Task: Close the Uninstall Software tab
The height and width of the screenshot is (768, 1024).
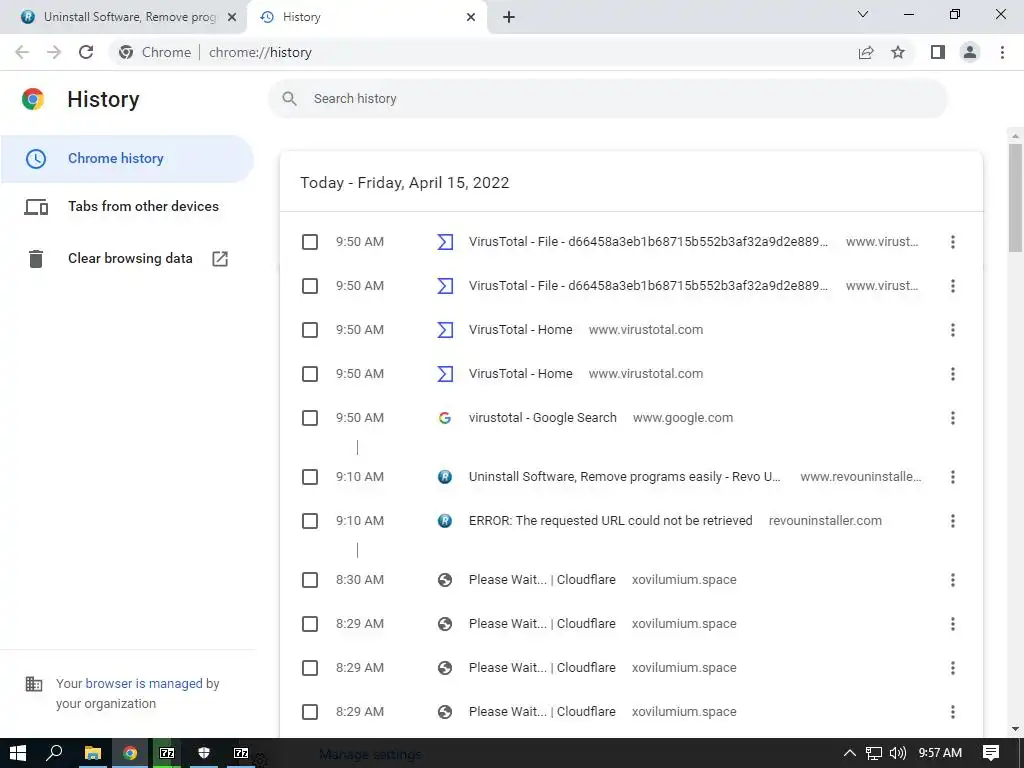Action: point(231,17)
